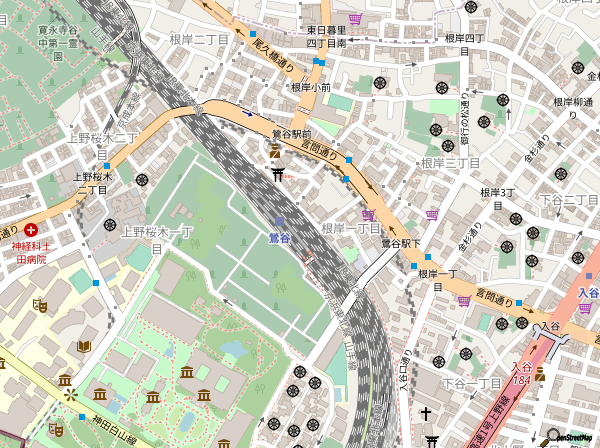Click the blue 入谷 station label
The width and height of the screenshot is (600, 448).
click(588, 291)
